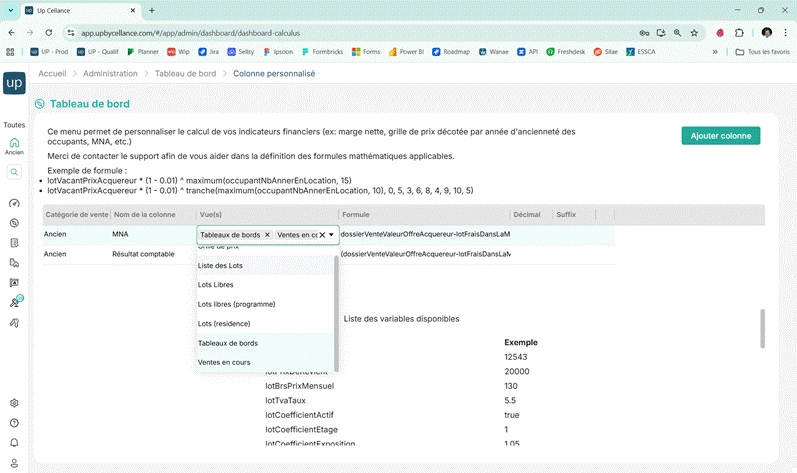
Task: Open Roadmap bookmark
Action: click(451, 52)
